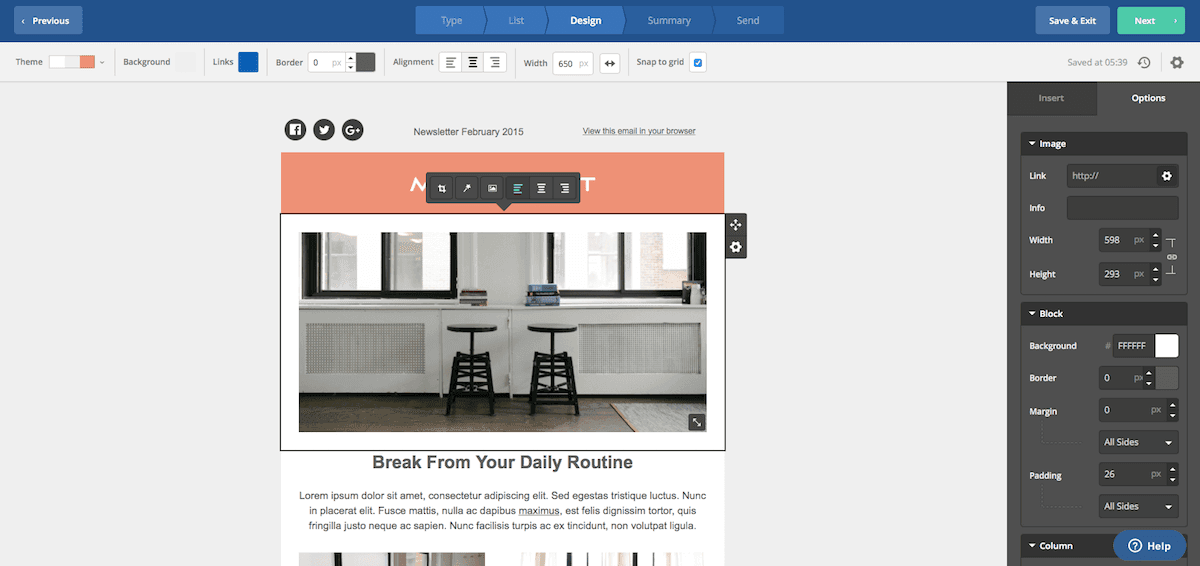
Task: Open block settings gear beside image
Action: (x=736, y=247)
